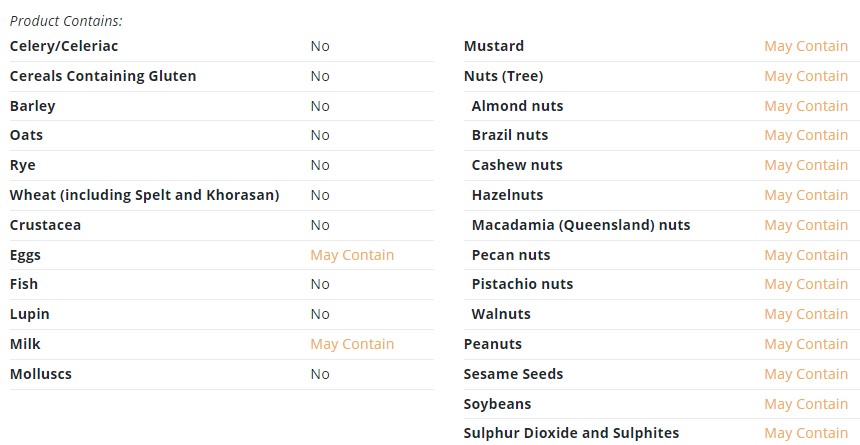Click the May Contain value for Eggs
The image size is (860, 445).
pyautogui.click(x=352, y=255)
